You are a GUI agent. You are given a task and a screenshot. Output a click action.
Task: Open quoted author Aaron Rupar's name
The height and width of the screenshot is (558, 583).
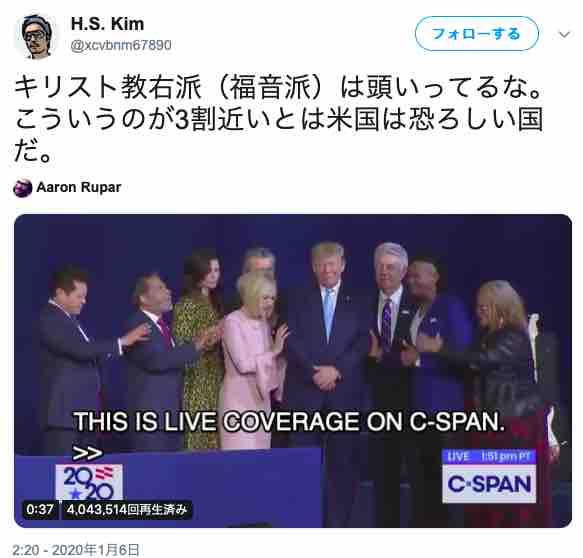tap(79, 187)
